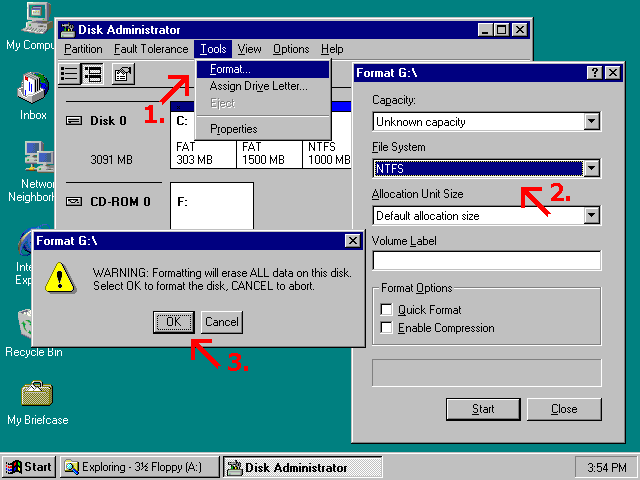Click OK in the format warning dialog
Image resolution: width=640 pixels, height=480 pixels.
[173, 322]
